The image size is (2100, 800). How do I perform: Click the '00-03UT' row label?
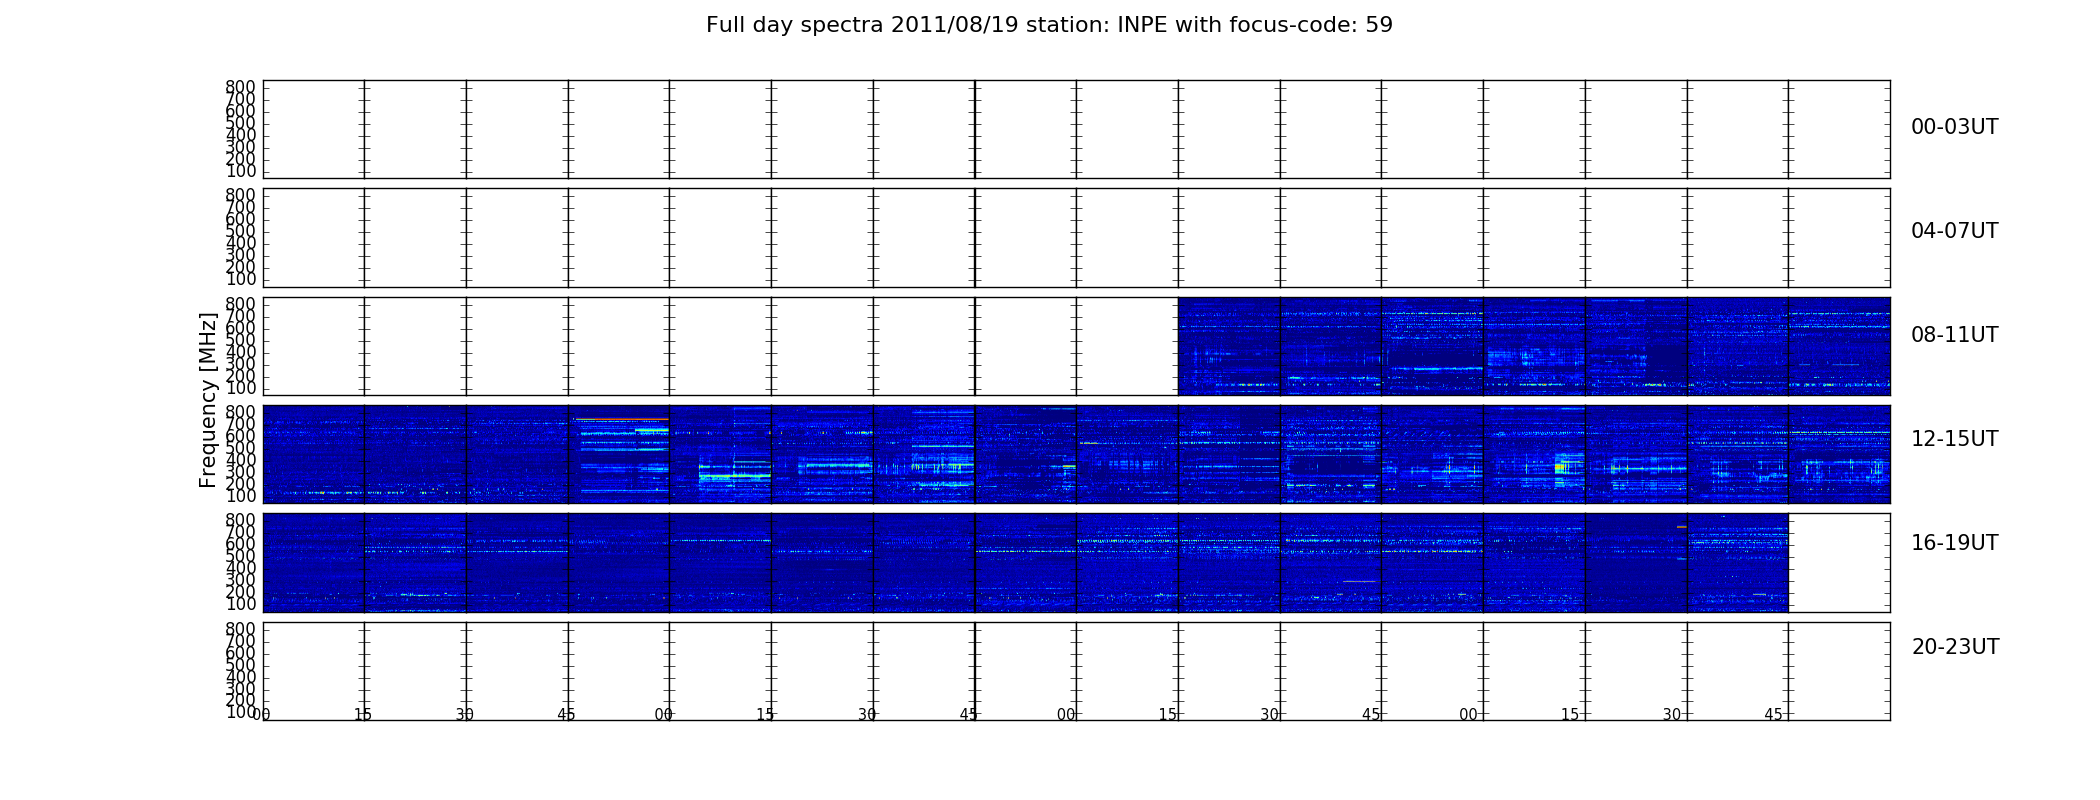[1954, 127]
